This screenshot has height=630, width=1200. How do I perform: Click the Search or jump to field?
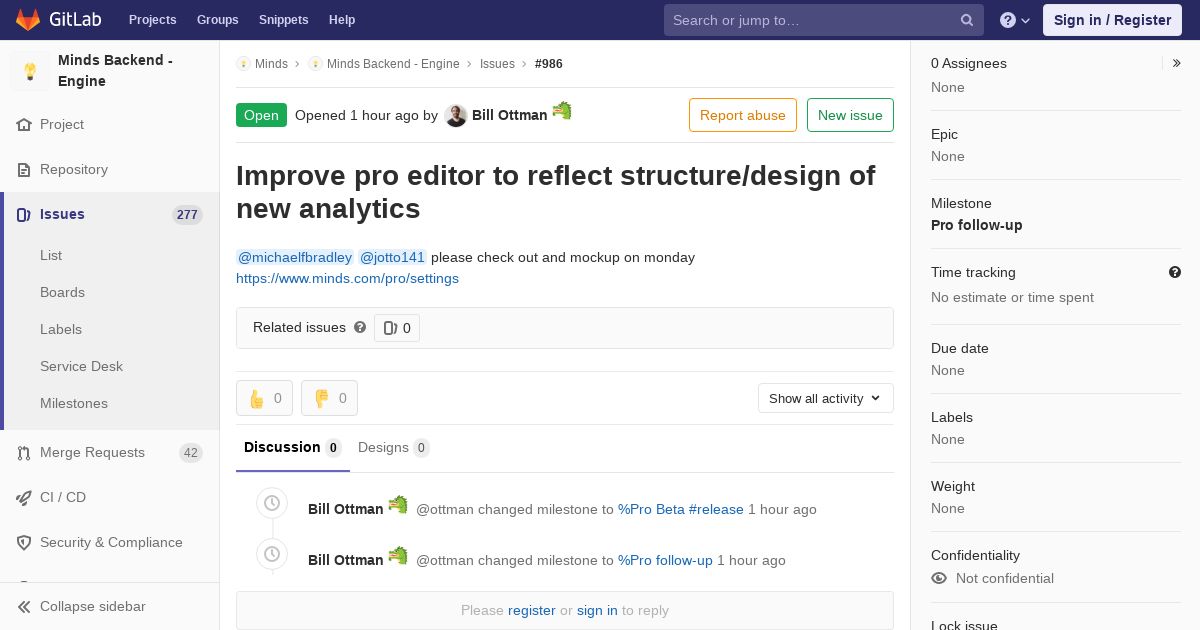coord(824,20)
